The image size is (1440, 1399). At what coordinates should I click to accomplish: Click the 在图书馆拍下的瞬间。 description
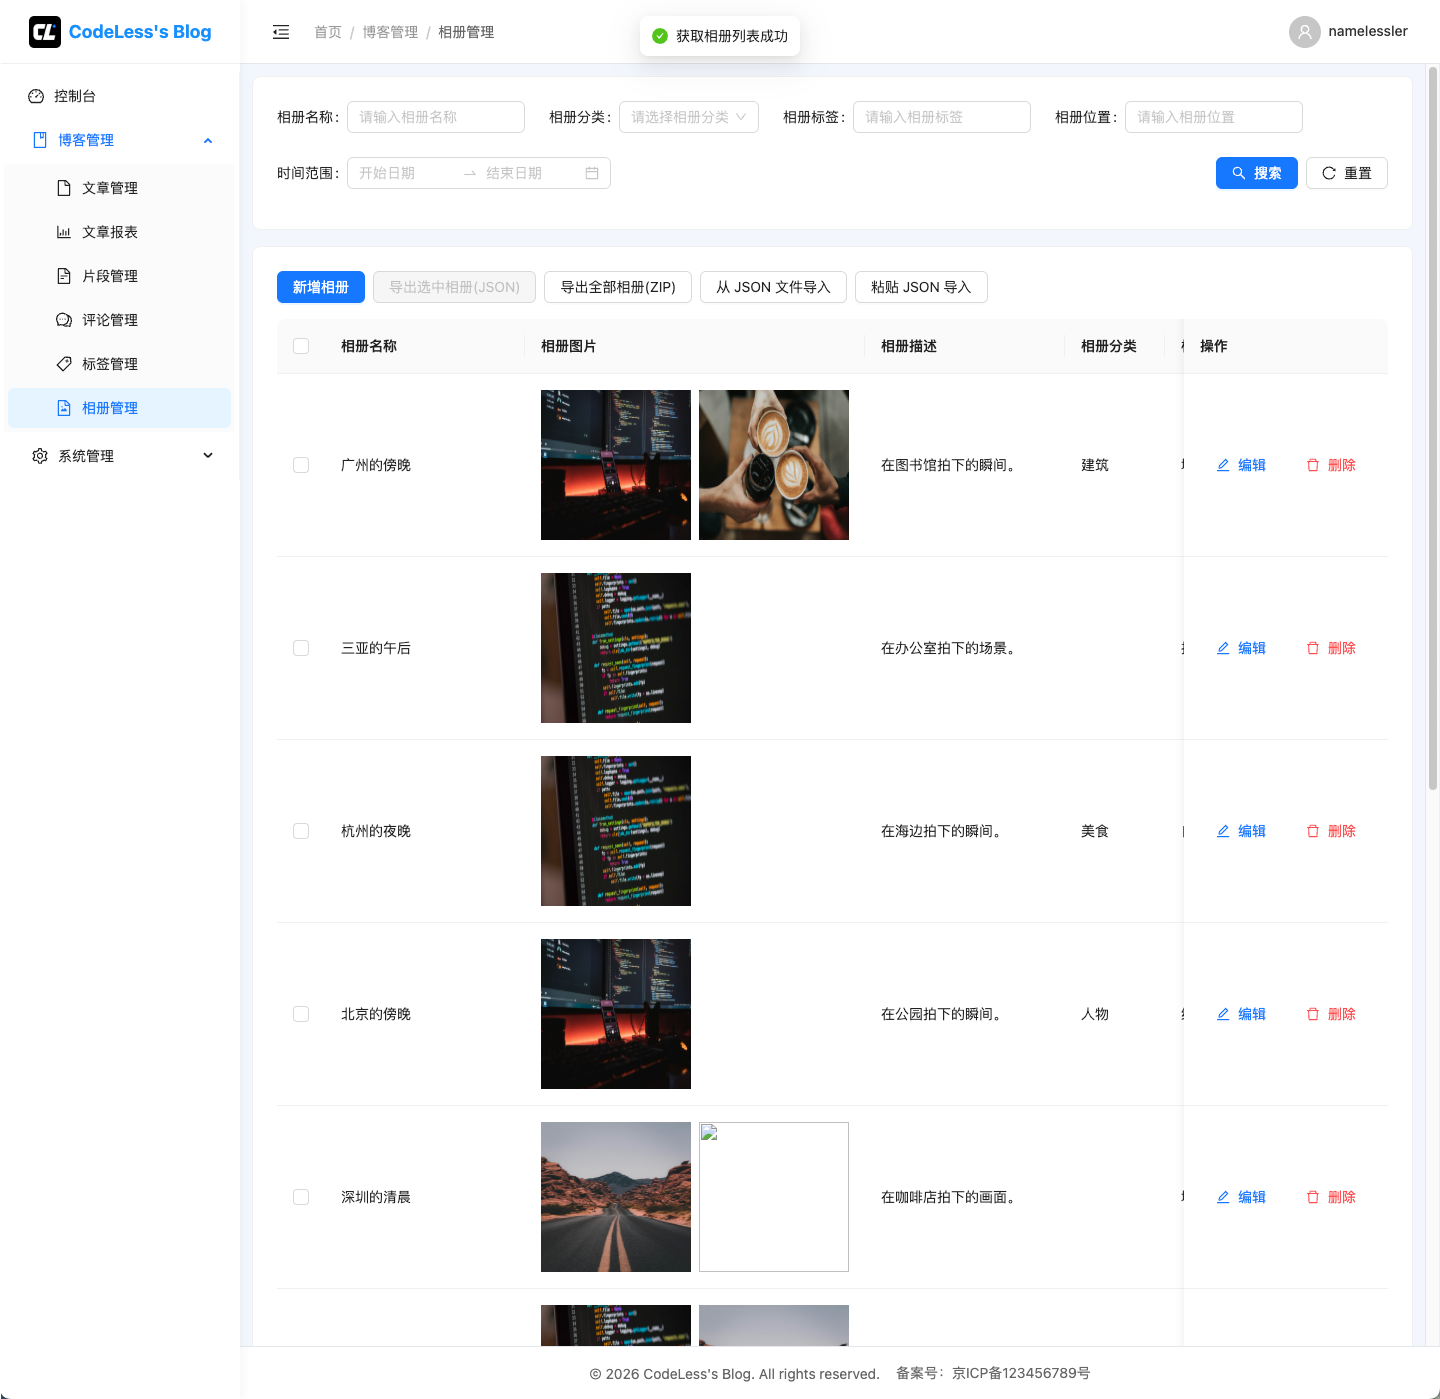[x=951, y=465]
